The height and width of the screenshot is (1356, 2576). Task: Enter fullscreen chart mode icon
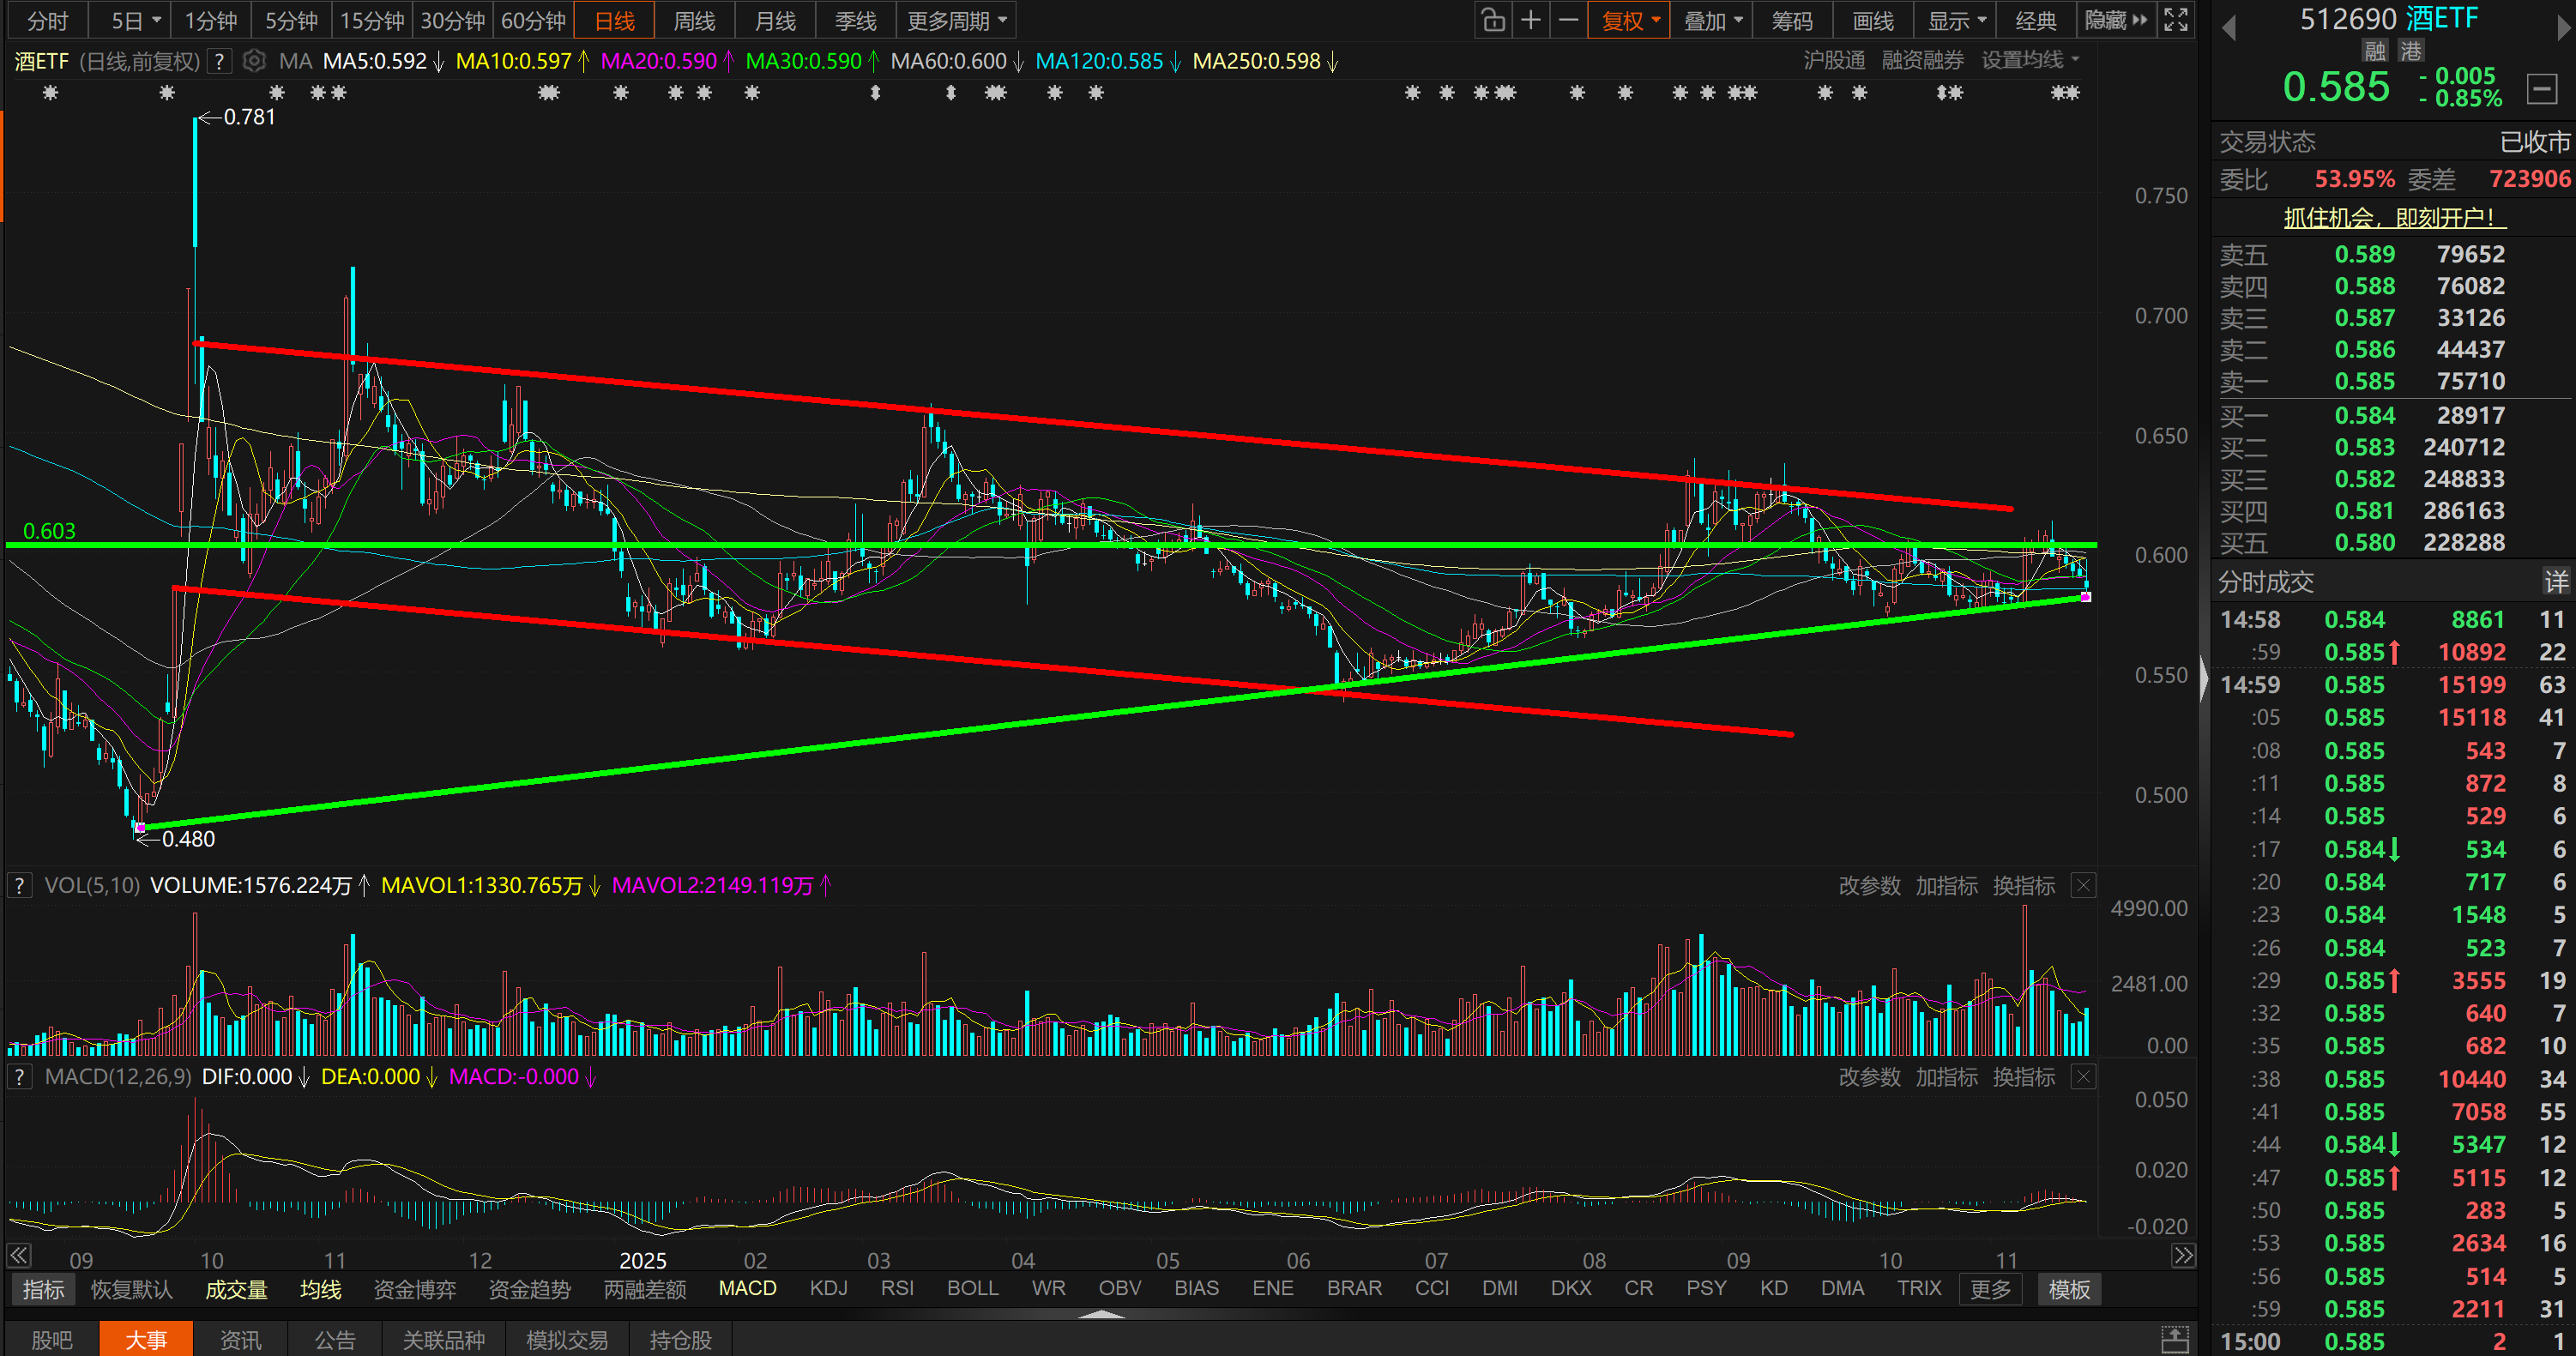[2176, 20]
